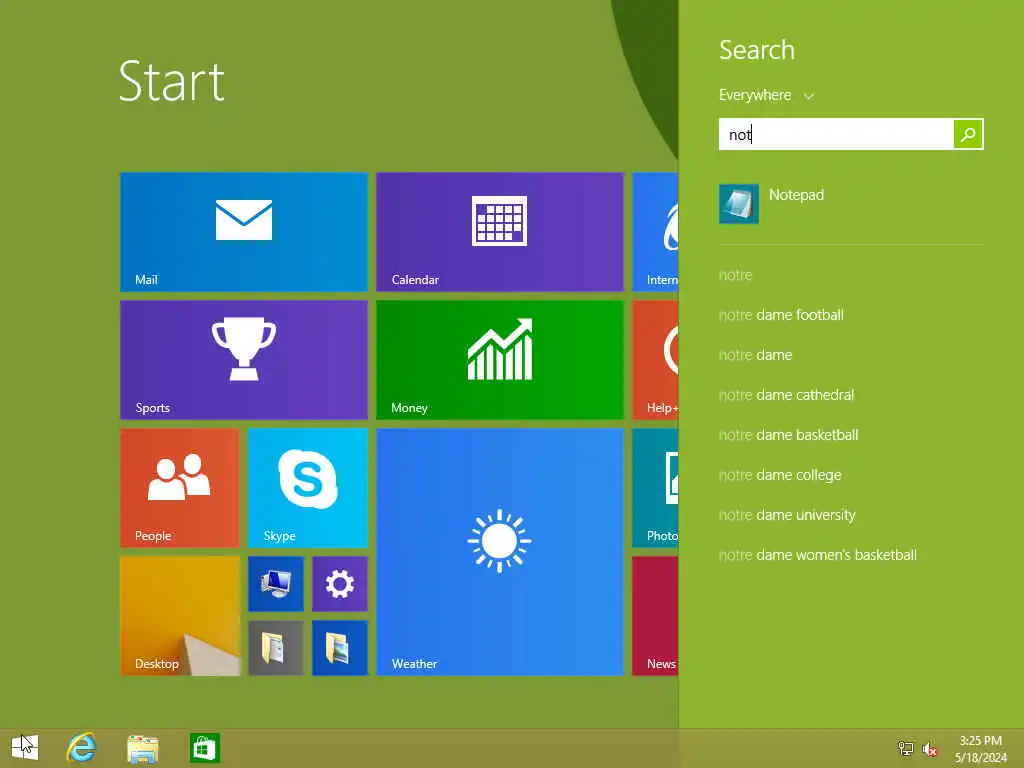The width and height of the screenshot is (1024, 768).
Task: Open the Internet Explorer tile
Action: [655, 232]
